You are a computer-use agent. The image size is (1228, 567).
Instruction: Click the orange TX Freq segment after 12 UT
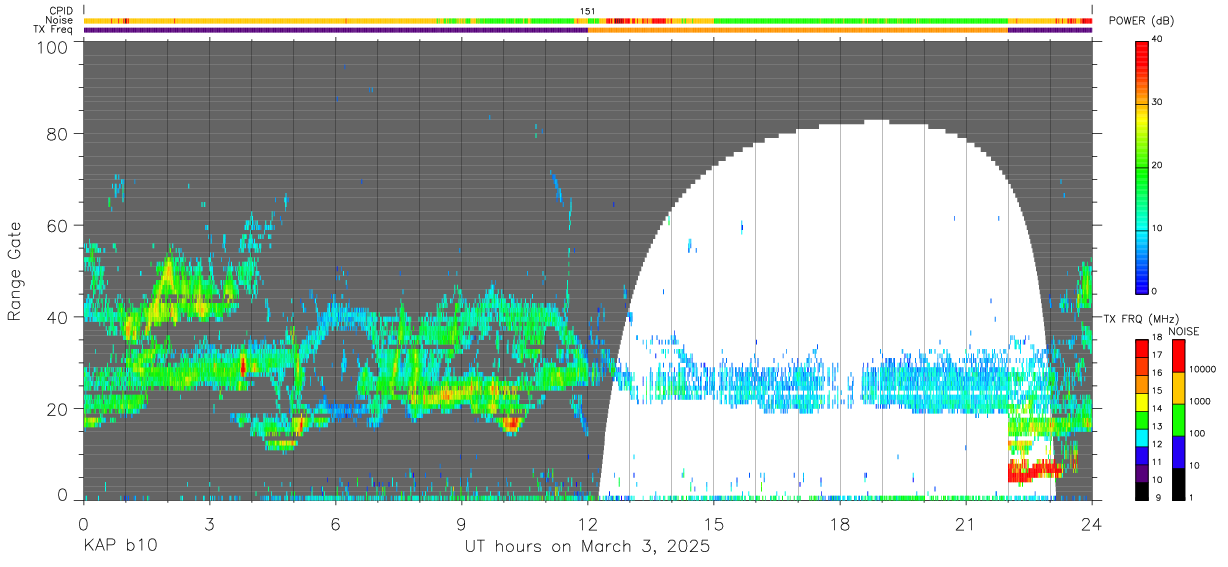tap(797, 30)
